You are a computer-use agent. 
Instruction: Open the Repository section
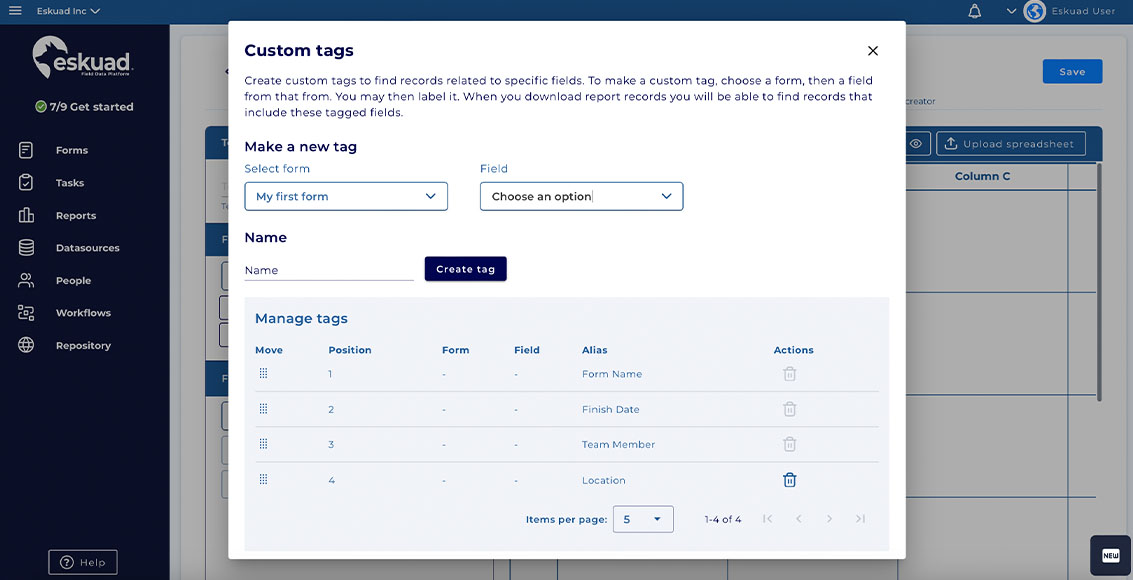85,345
